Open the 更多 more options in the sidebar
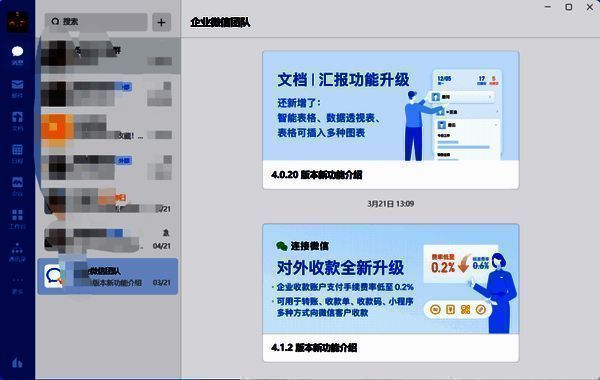The width and height of the screenshot is (600, 380). click(17, 285)
